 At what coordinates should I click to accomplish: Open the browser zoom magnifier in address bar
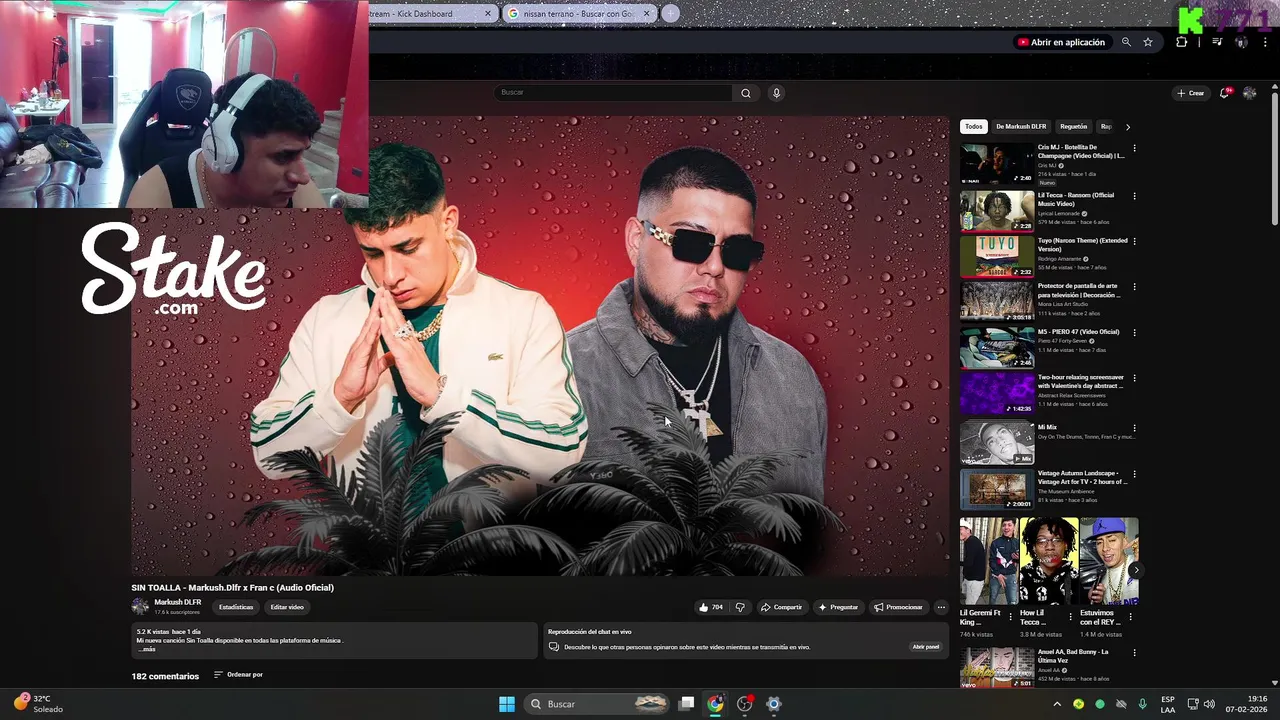pyautogui.click(x=1126, y=42)
